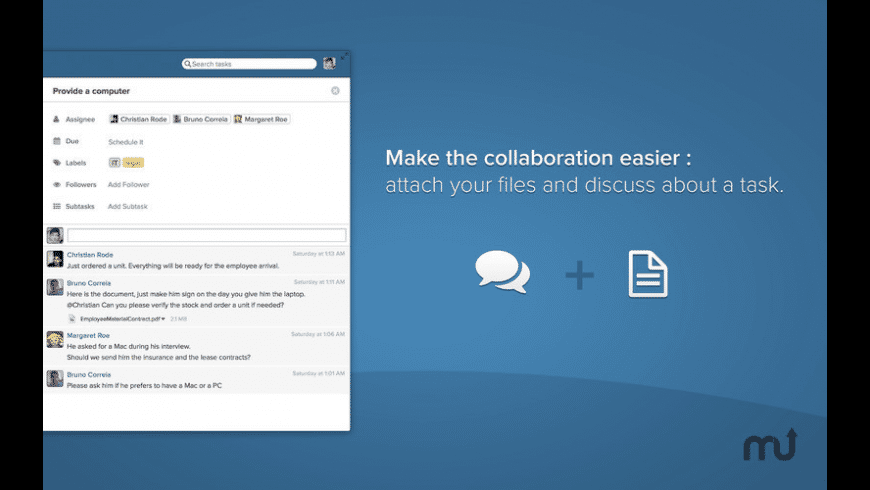Click the Subtasks list icon
Screen dimensions: 870x490
pyautogui.click(x=56, y=206)
